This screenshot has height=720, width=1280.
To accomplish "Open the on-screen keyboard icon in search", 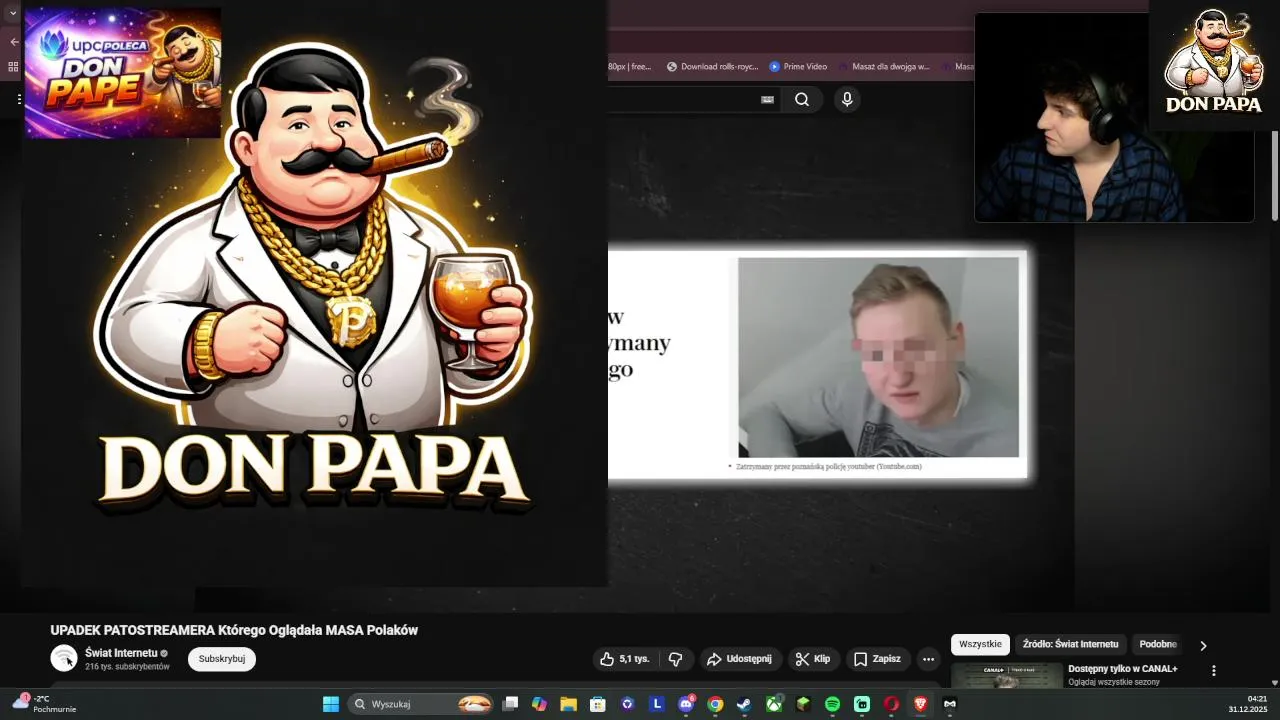I will (x=767, y=99).
